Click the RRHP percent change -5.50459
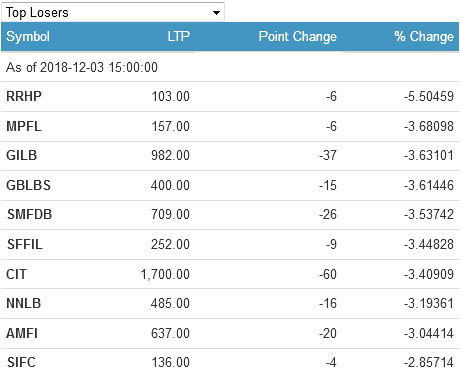This screenshot has height=370, width=461. point(429,96)
